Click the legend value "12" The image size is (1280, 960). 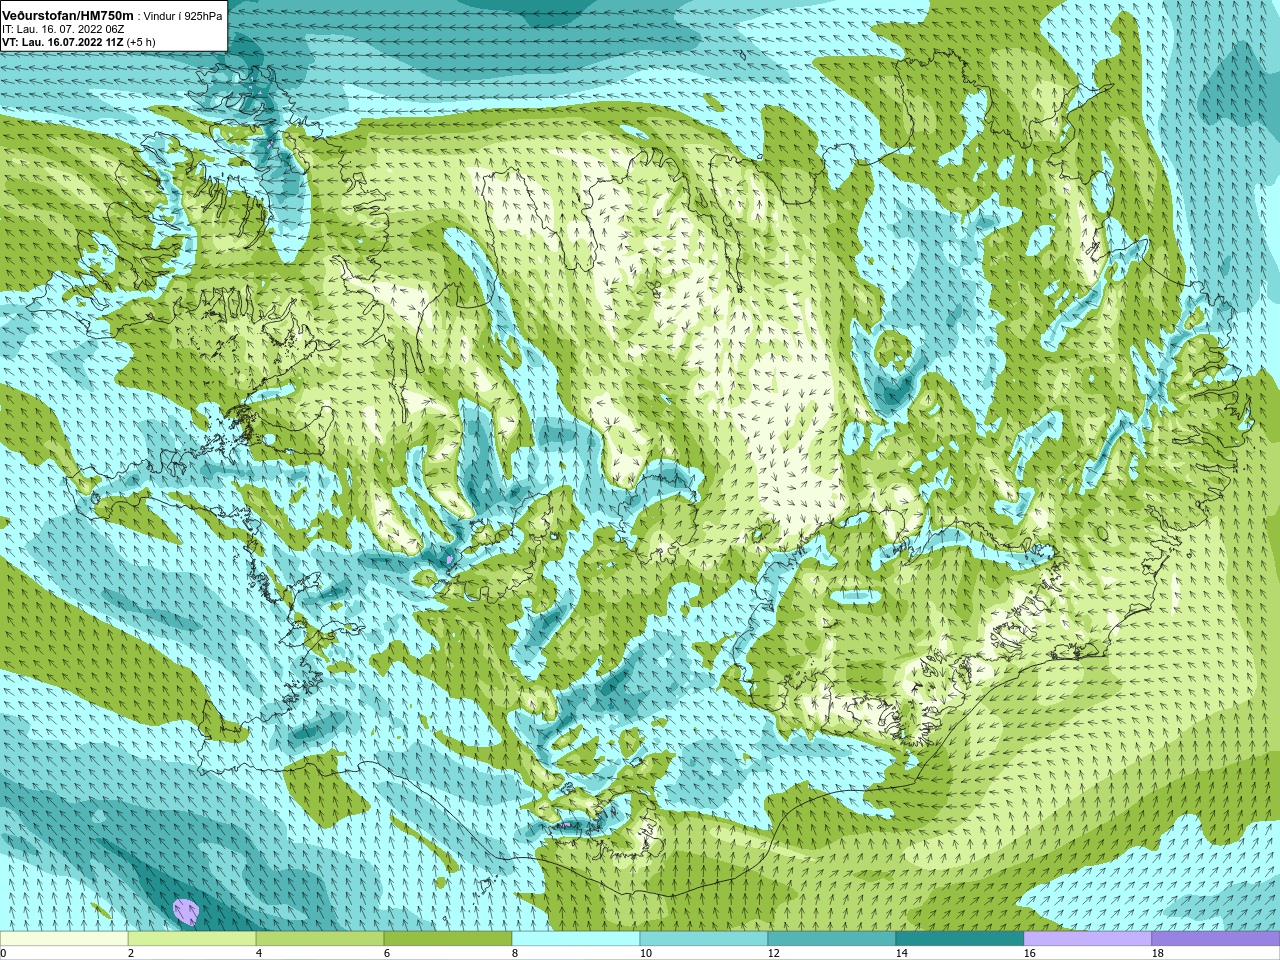click(773, 953)
